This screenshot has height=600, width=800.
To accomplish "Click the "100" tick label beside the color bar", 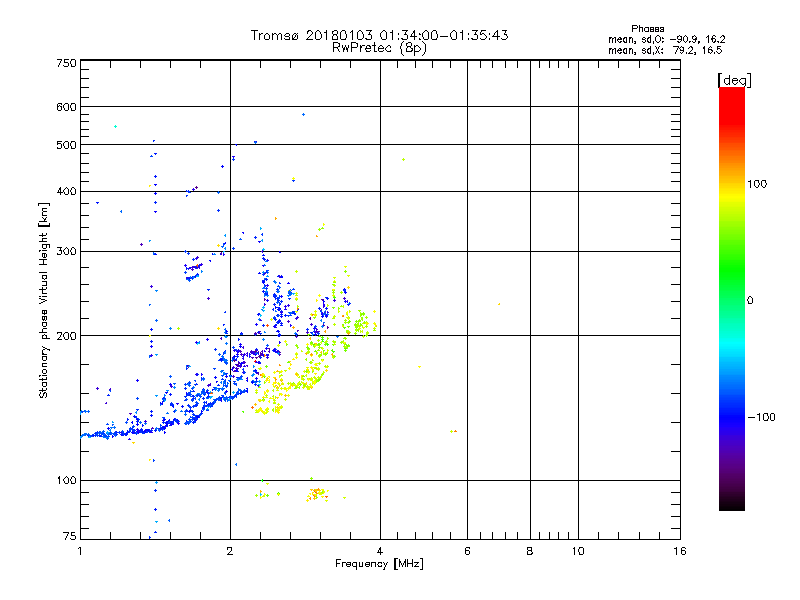I will 757,184.
